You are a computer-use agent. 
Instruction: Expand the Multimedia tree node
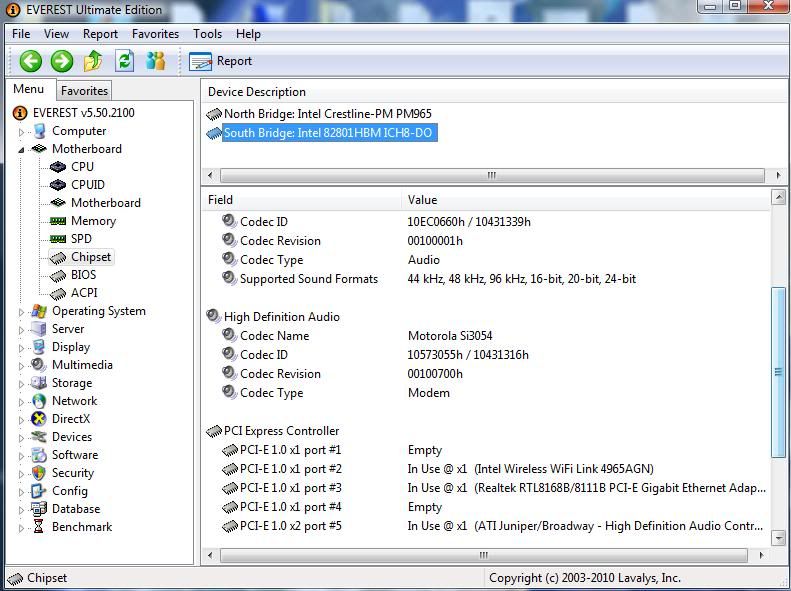pyautogui.click(x=21, y=366)
